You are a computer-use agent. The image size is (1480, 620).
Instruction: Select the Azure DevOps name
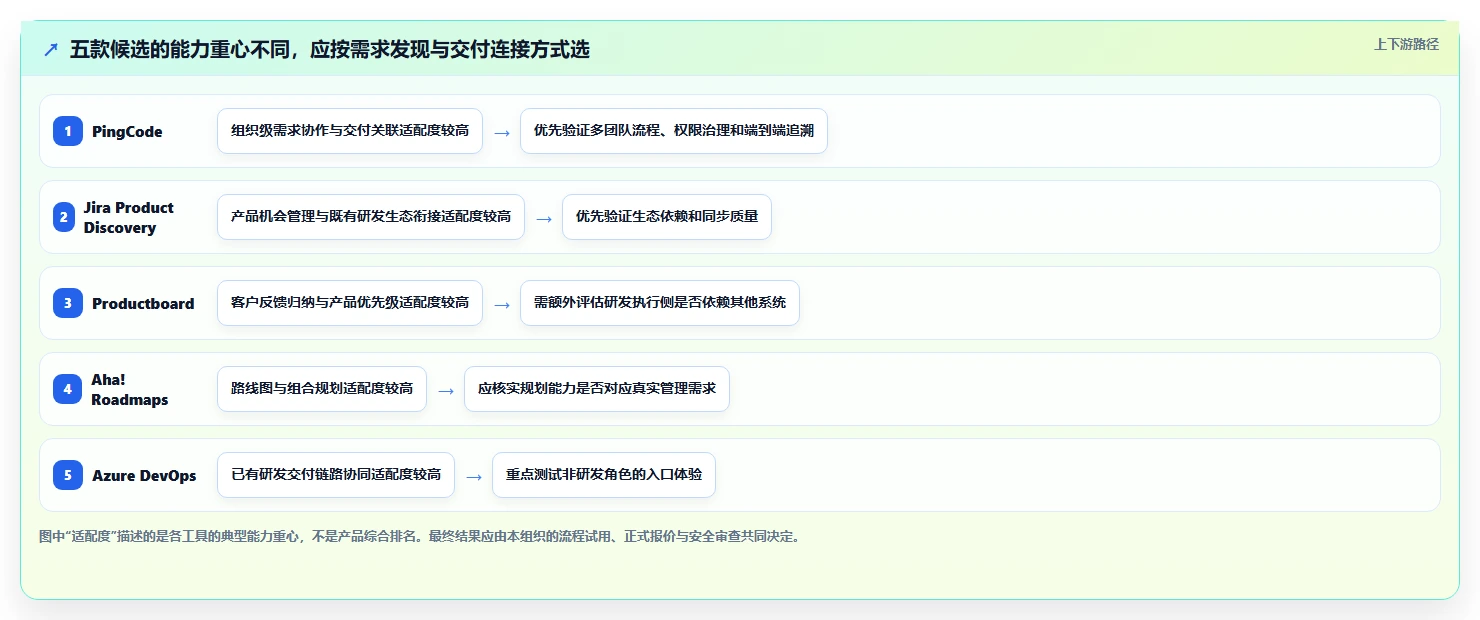tap(144, 476)
